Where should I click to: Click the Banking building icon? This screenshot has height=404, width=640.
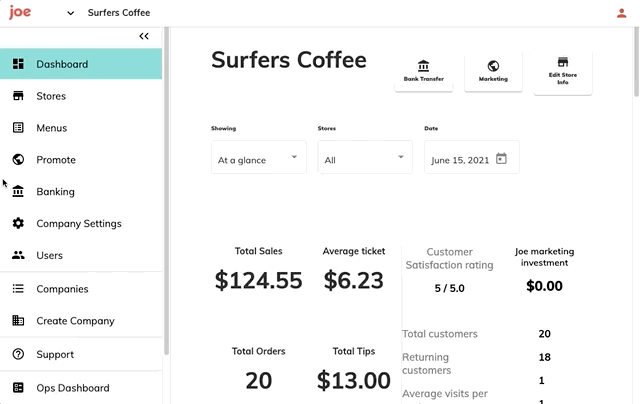click(18, 191)
